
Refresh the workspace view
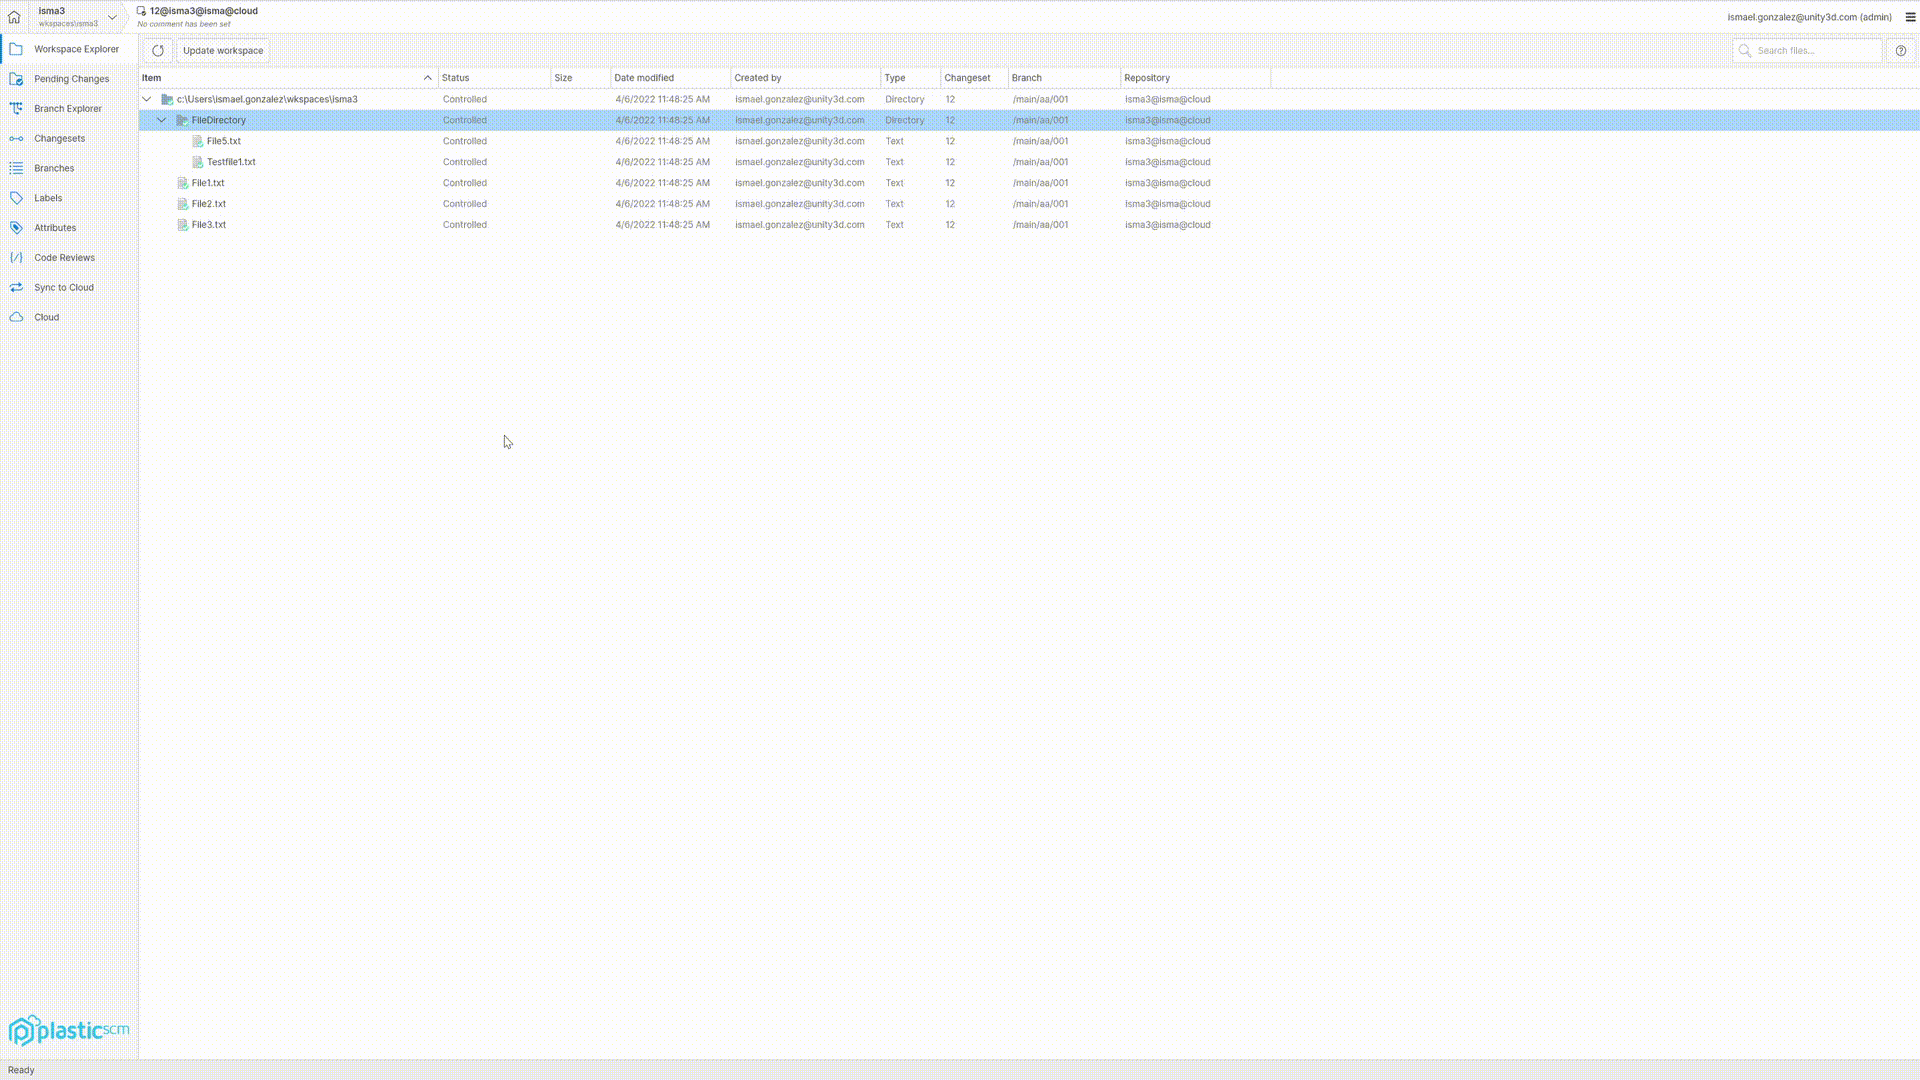pos(157,50)
